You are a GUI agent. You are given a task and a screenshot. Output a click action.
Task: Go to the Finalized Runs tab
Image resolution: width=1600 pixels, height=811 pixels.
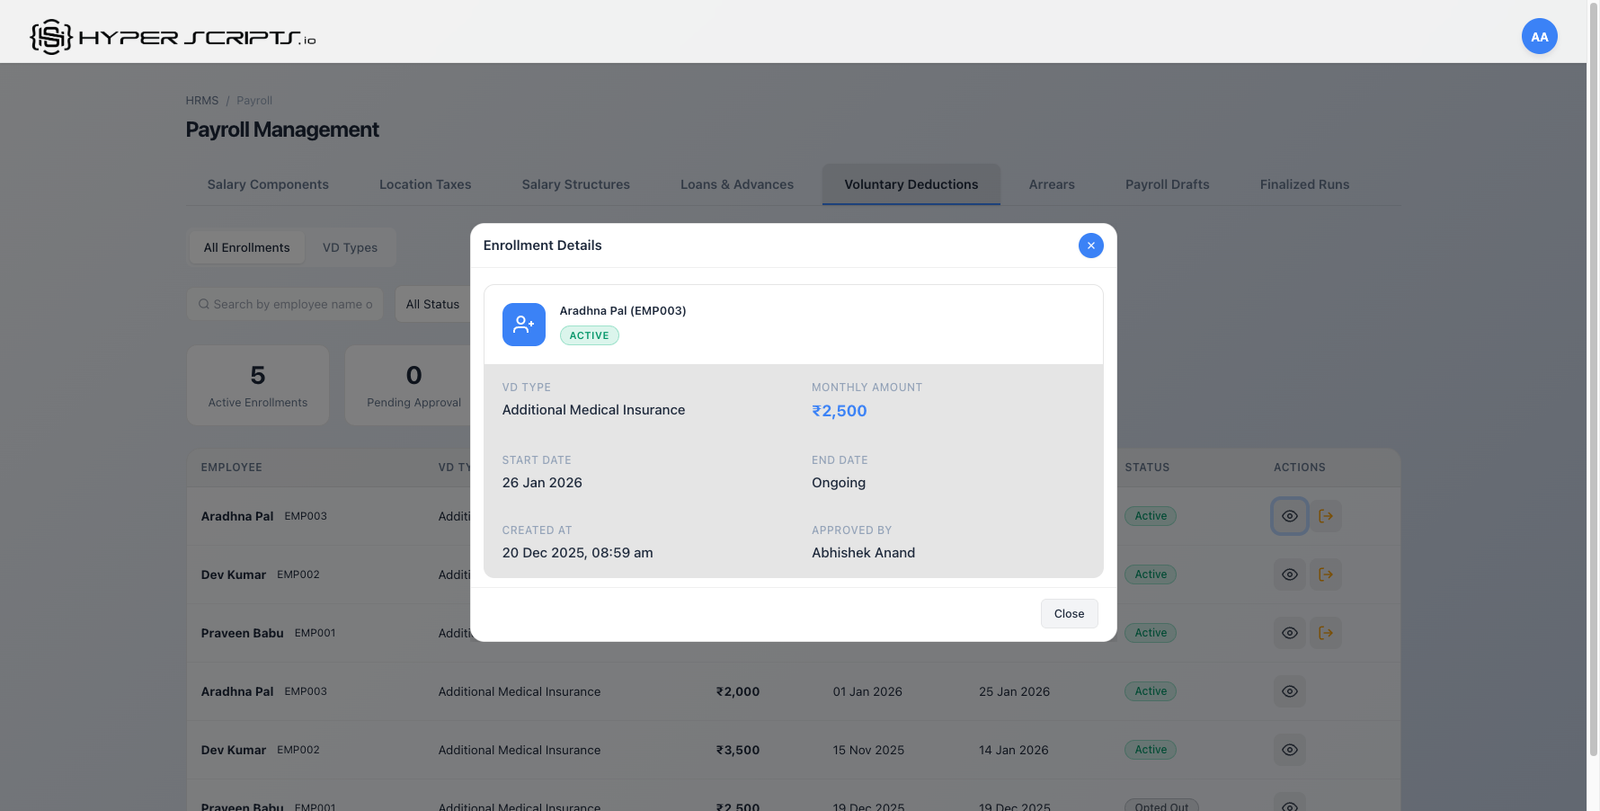(1304, 185)
